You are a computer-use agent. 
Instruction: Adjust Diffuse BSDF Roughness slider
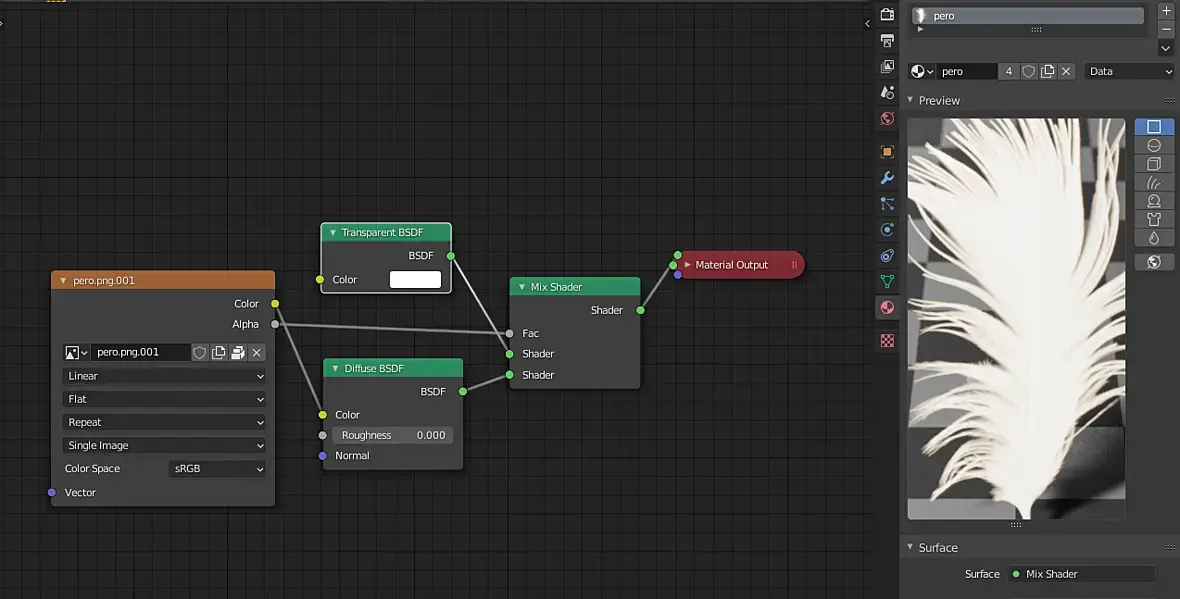[x=393, y=435]
